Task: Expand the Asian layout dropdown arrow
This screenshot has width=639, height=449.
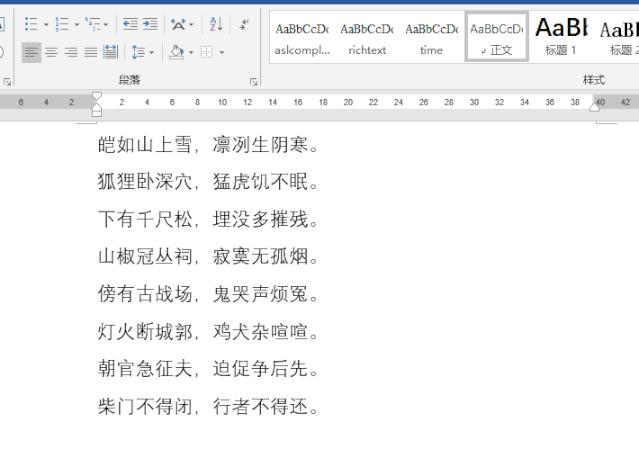Action: pos(192,24)
